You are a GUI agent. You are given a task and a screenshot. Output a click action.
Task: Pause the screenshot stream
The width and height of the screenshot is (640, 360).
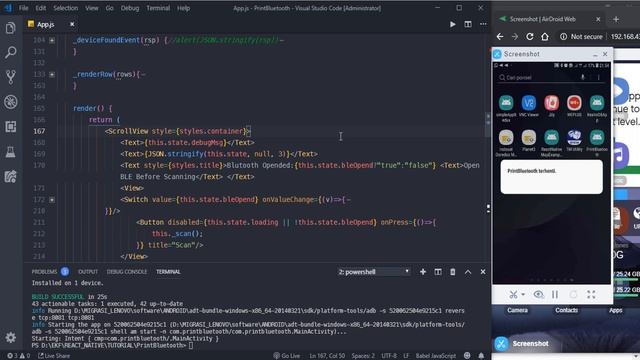tap(555, 295)
